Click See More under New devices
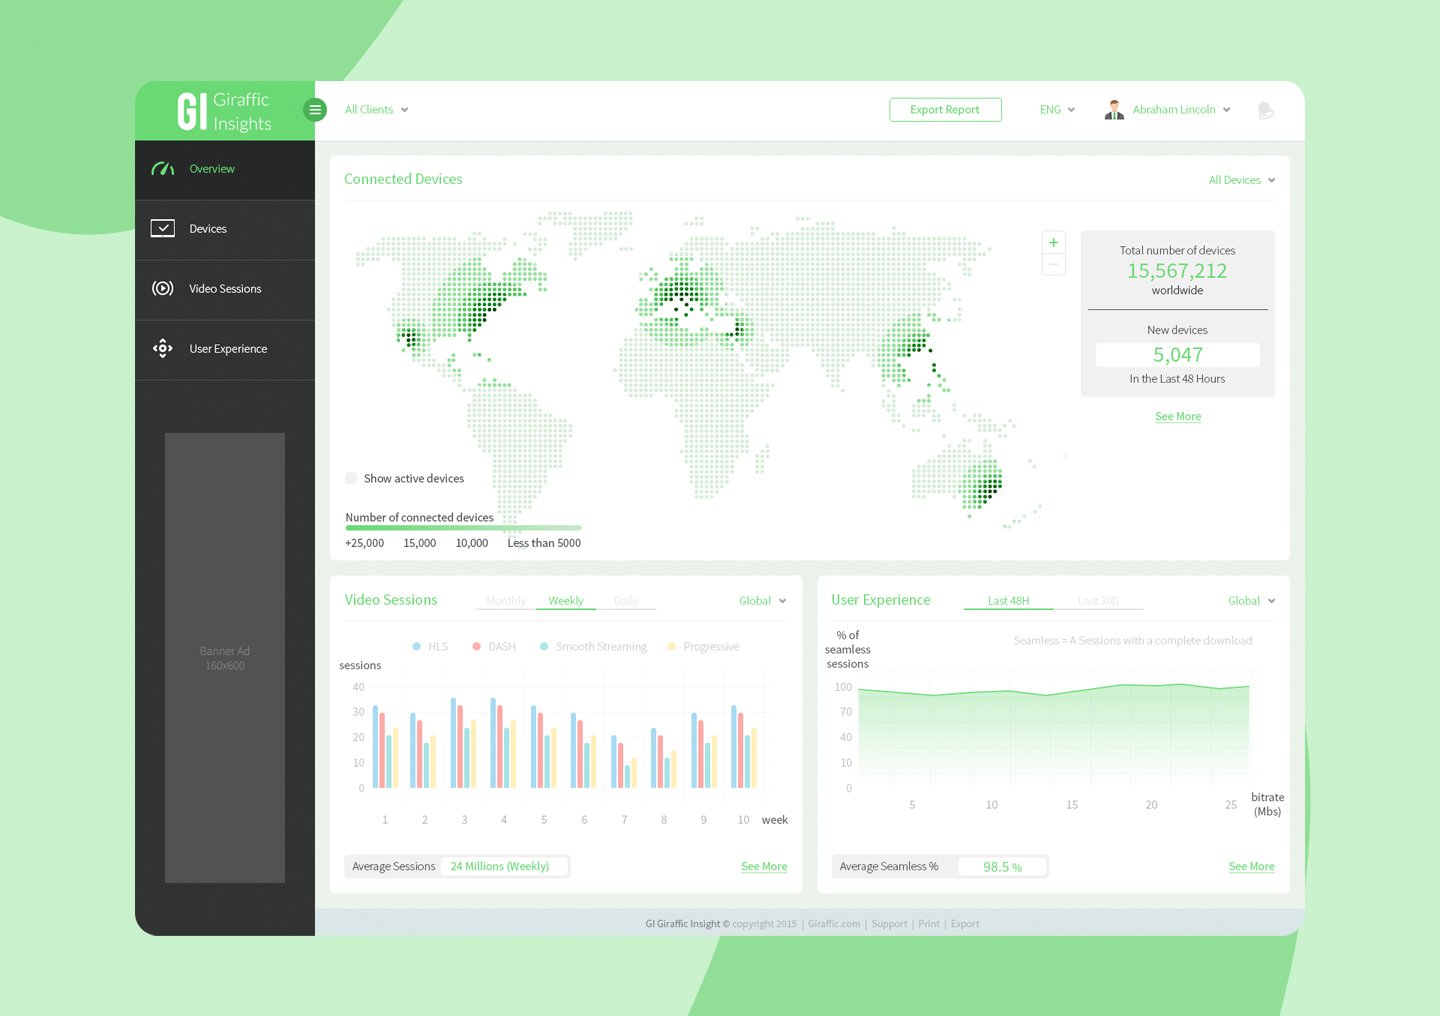The width and height of the screenshot is (1440, 1016). tap(1178, 417)
